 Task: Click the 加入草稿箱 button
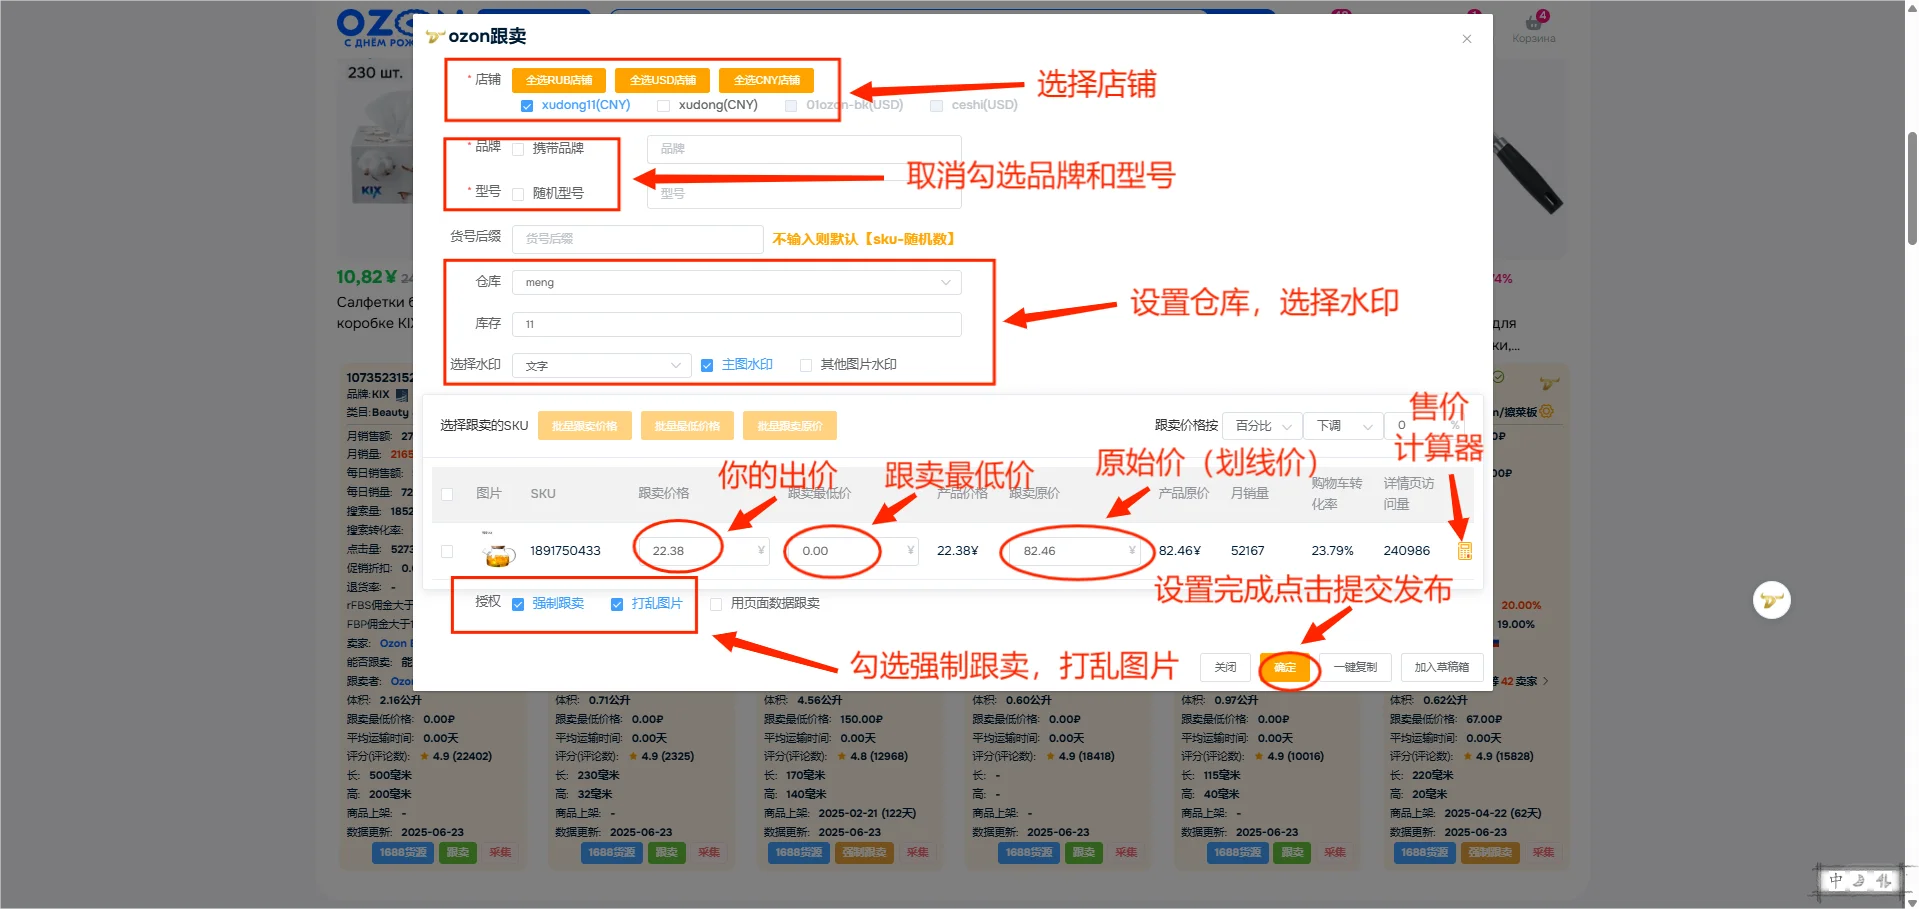1441,667
